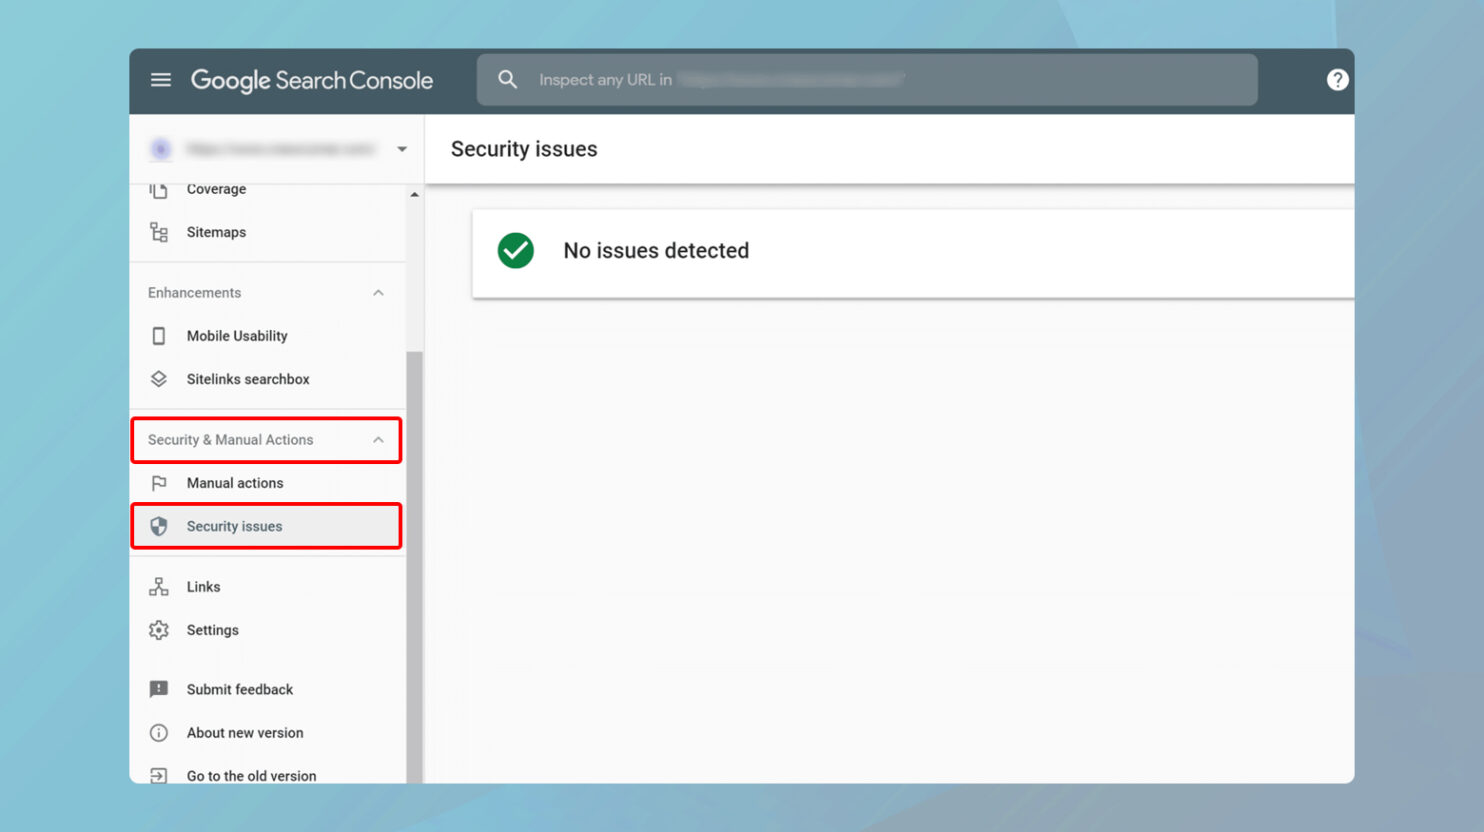
Task: Open the Coverage report icon
Action: pos(160,189)
